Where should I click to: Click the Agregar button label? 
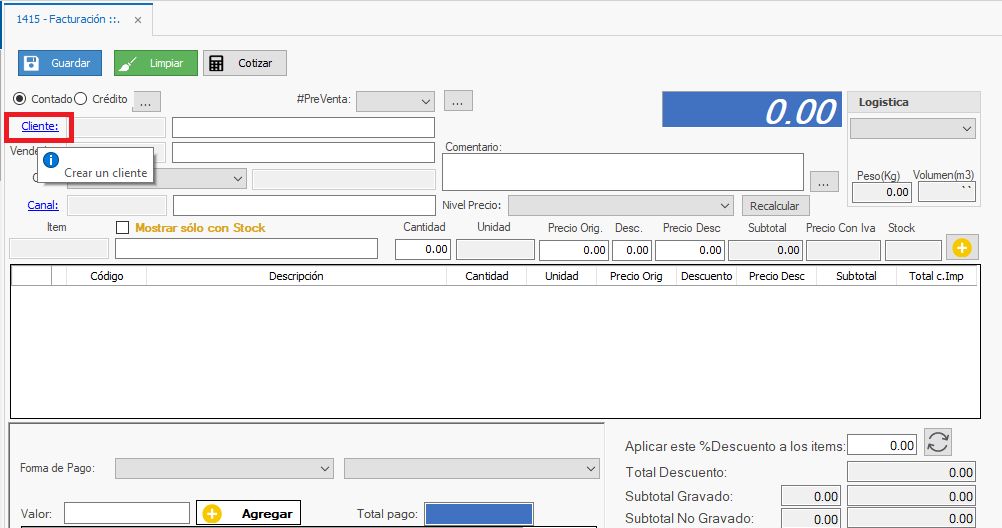point(267,513)
